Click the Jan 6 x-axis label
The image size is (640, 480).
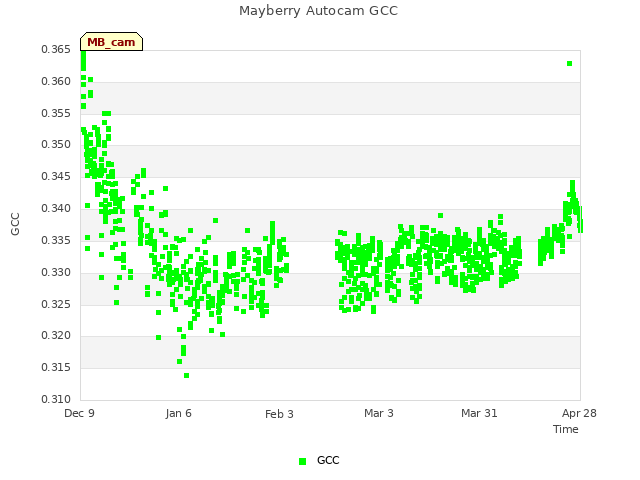pos(179,413)
